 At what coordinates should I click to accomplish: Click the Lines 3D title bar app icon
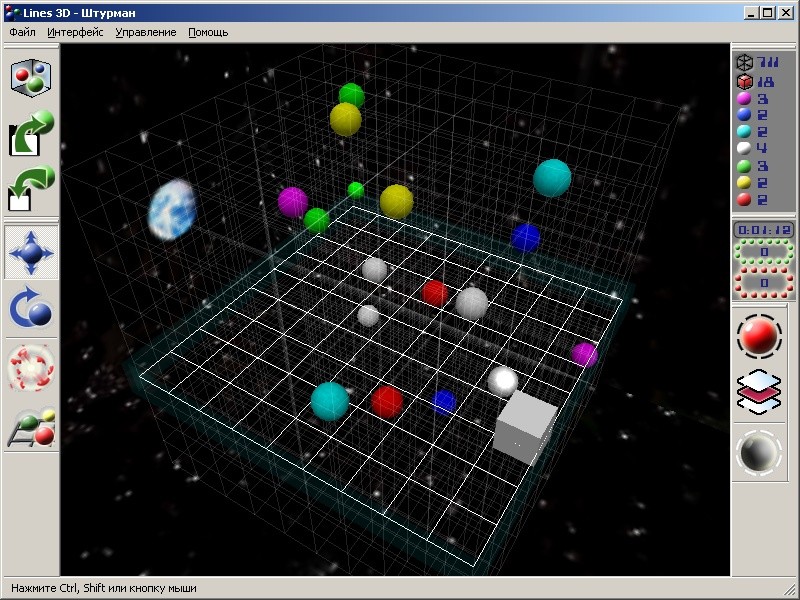[12, 13]
